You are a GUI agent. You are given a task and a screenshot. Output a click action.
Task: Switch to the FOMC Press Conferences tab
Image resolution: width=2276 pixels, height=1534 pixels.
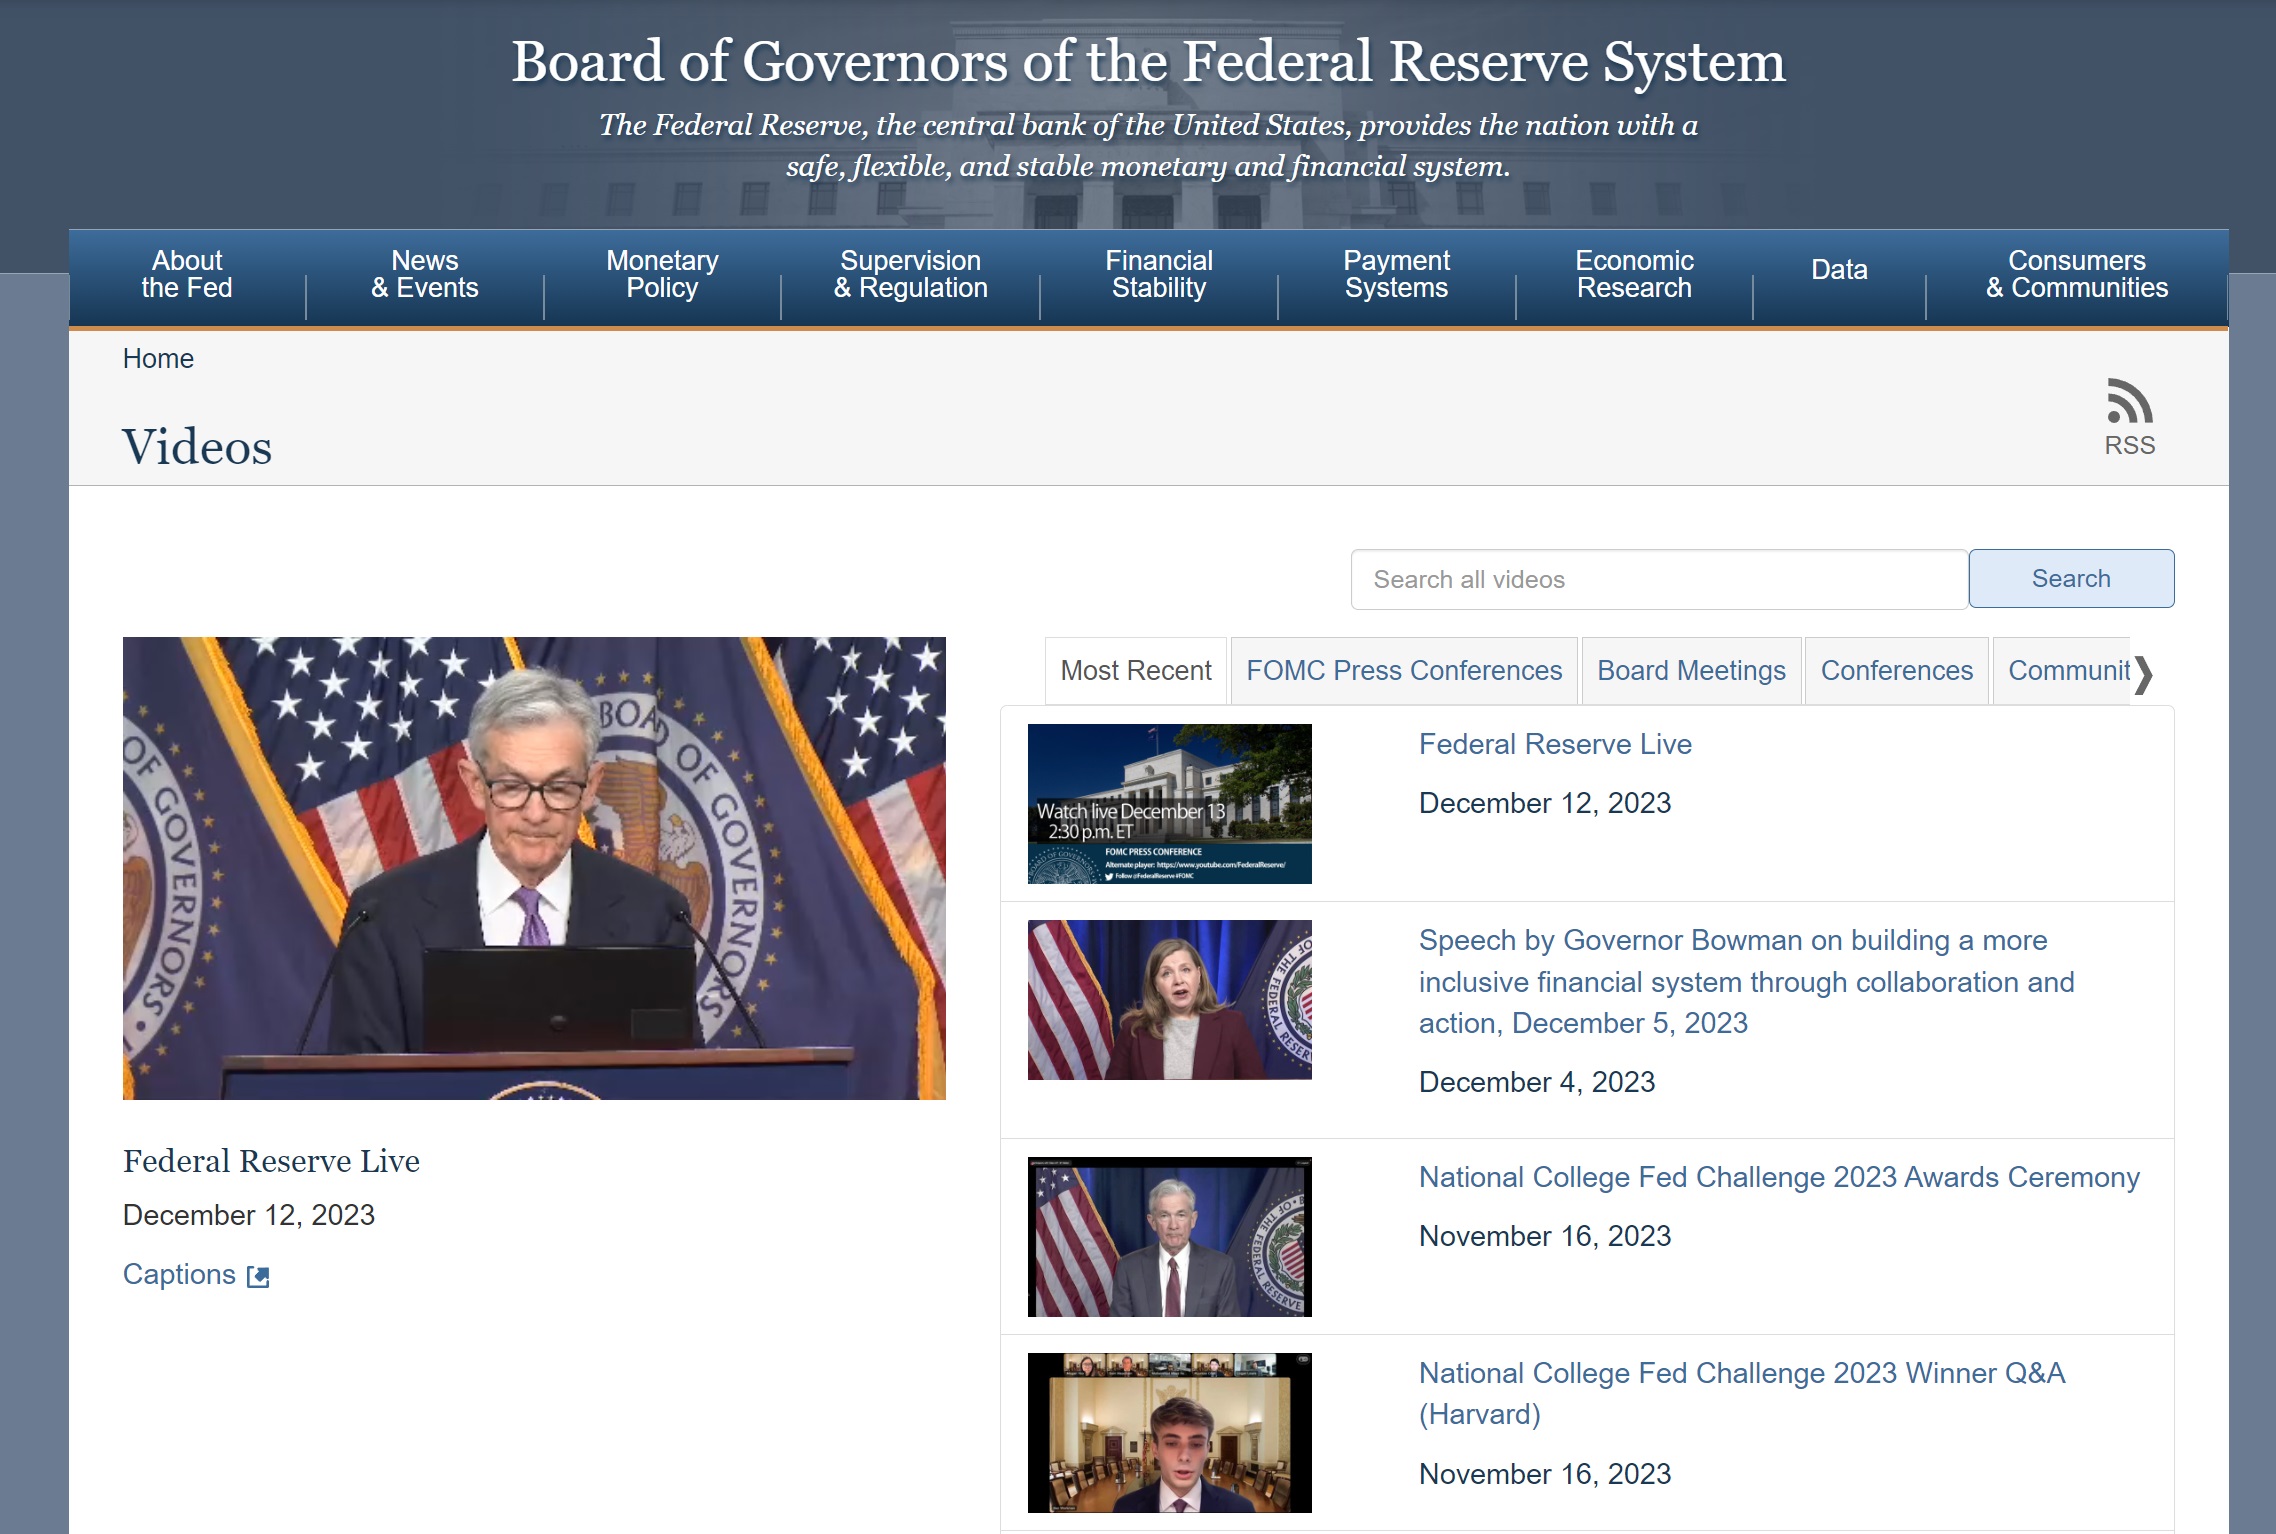click(1403, 671)
